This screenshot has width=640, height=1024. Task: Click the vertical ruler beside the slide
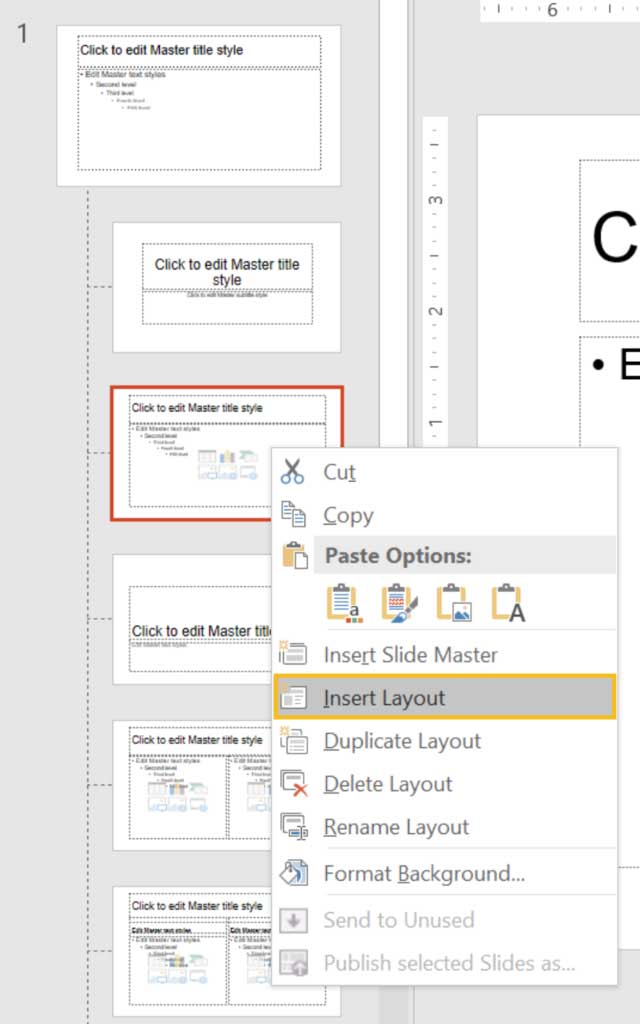click(x=435, y=281)
